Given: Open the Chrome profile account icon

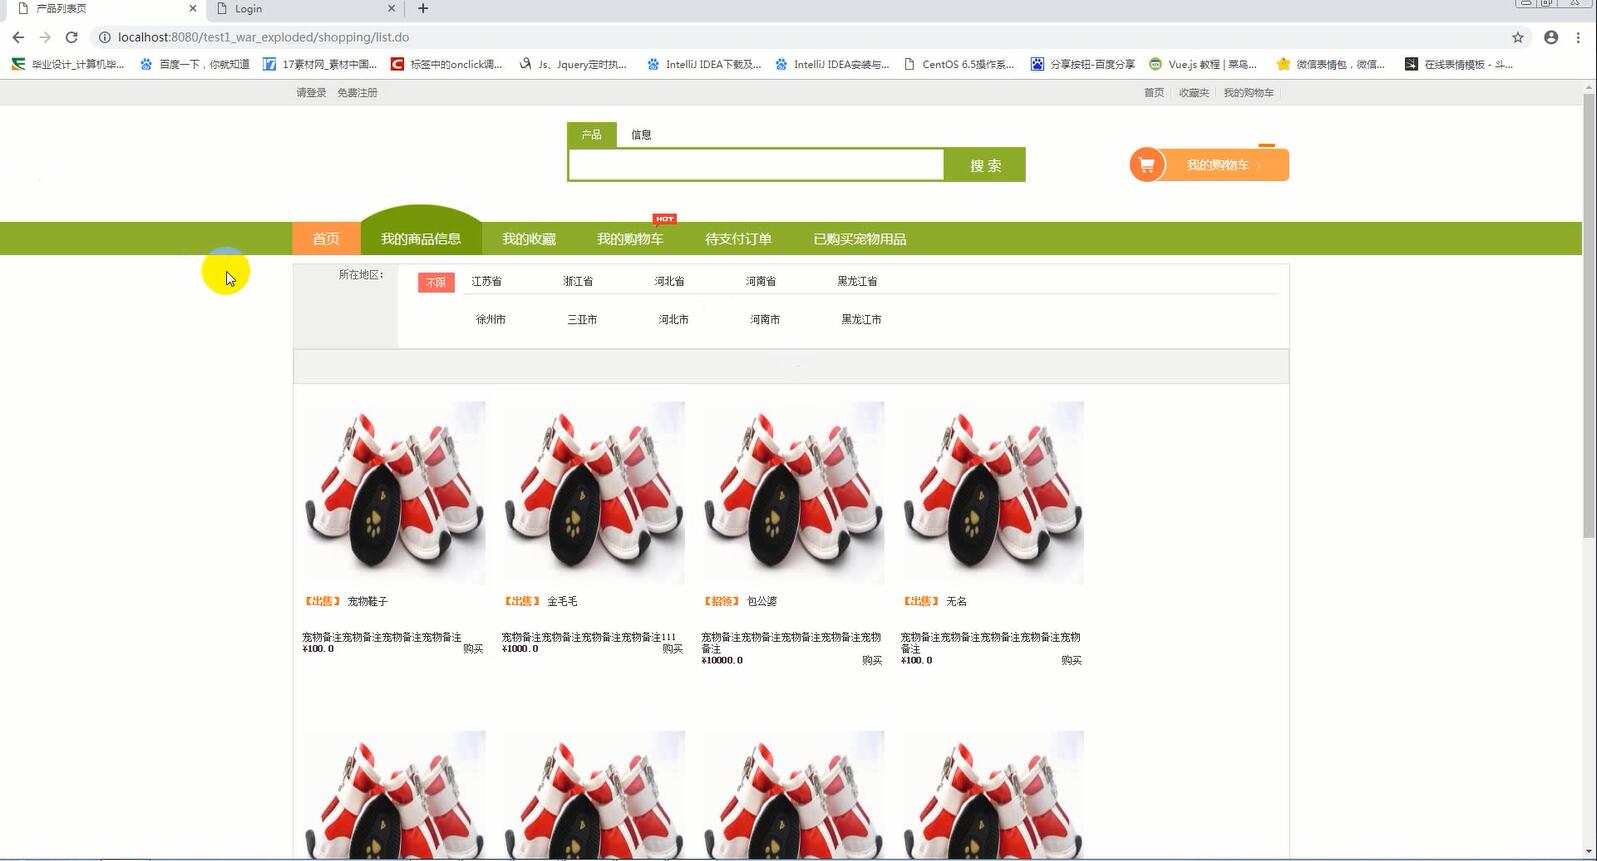Looking at the screenshot, I should pyautogui.click(x=1551, y=37).
